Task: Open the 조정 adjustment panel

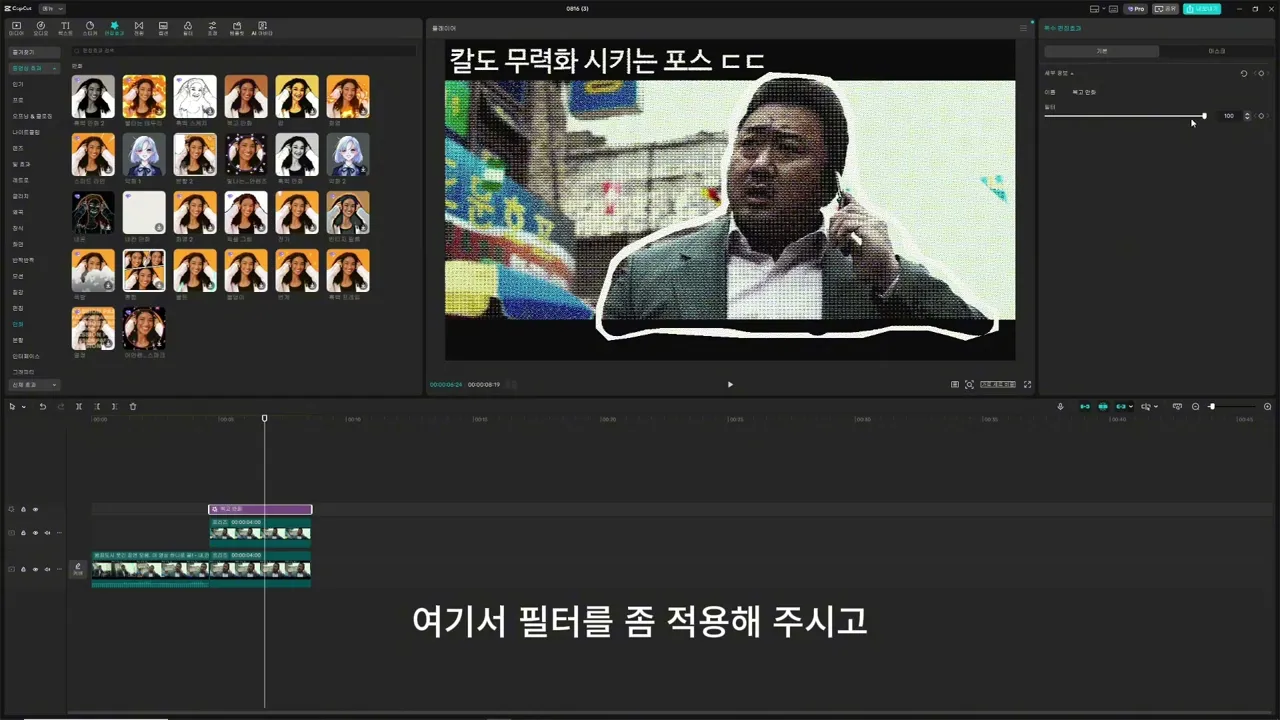Action: click(x=212, y=28)
